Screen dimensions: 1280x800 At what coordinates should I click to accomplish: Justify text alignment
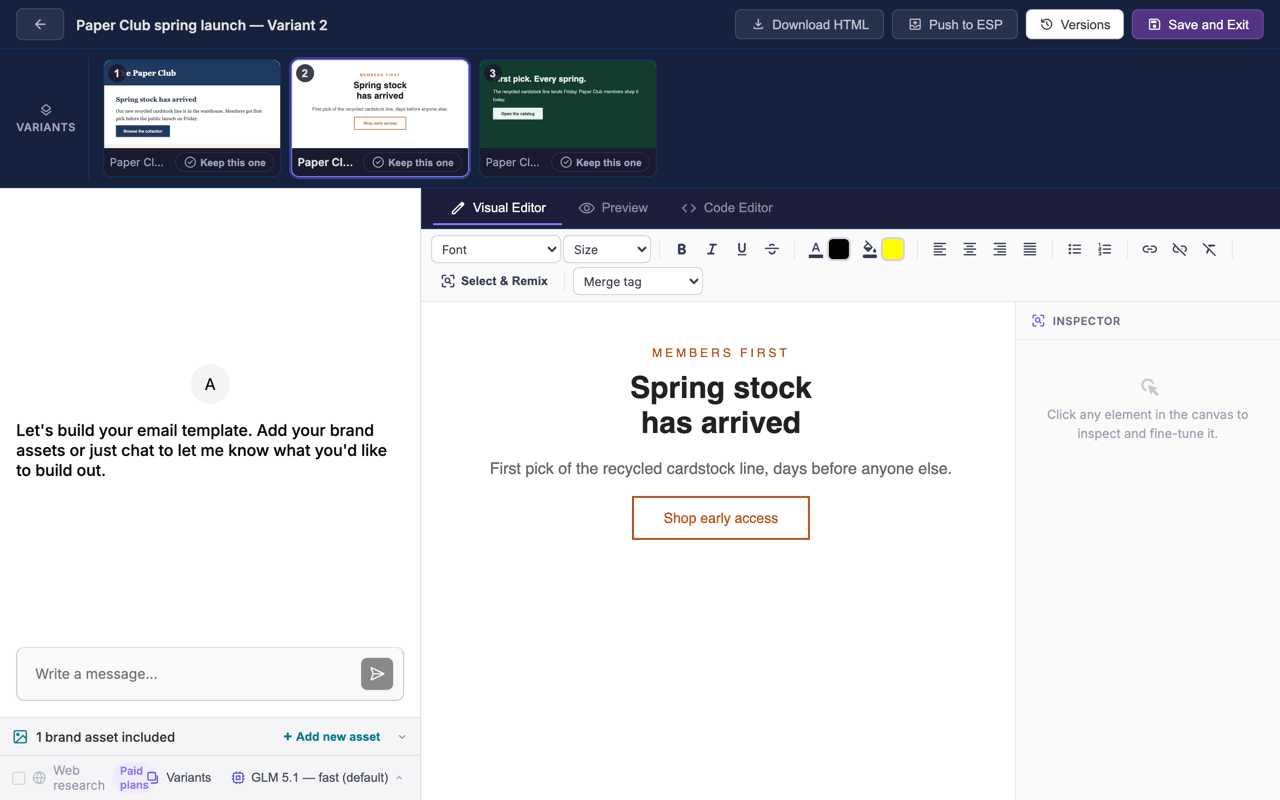click(1030, 249)
